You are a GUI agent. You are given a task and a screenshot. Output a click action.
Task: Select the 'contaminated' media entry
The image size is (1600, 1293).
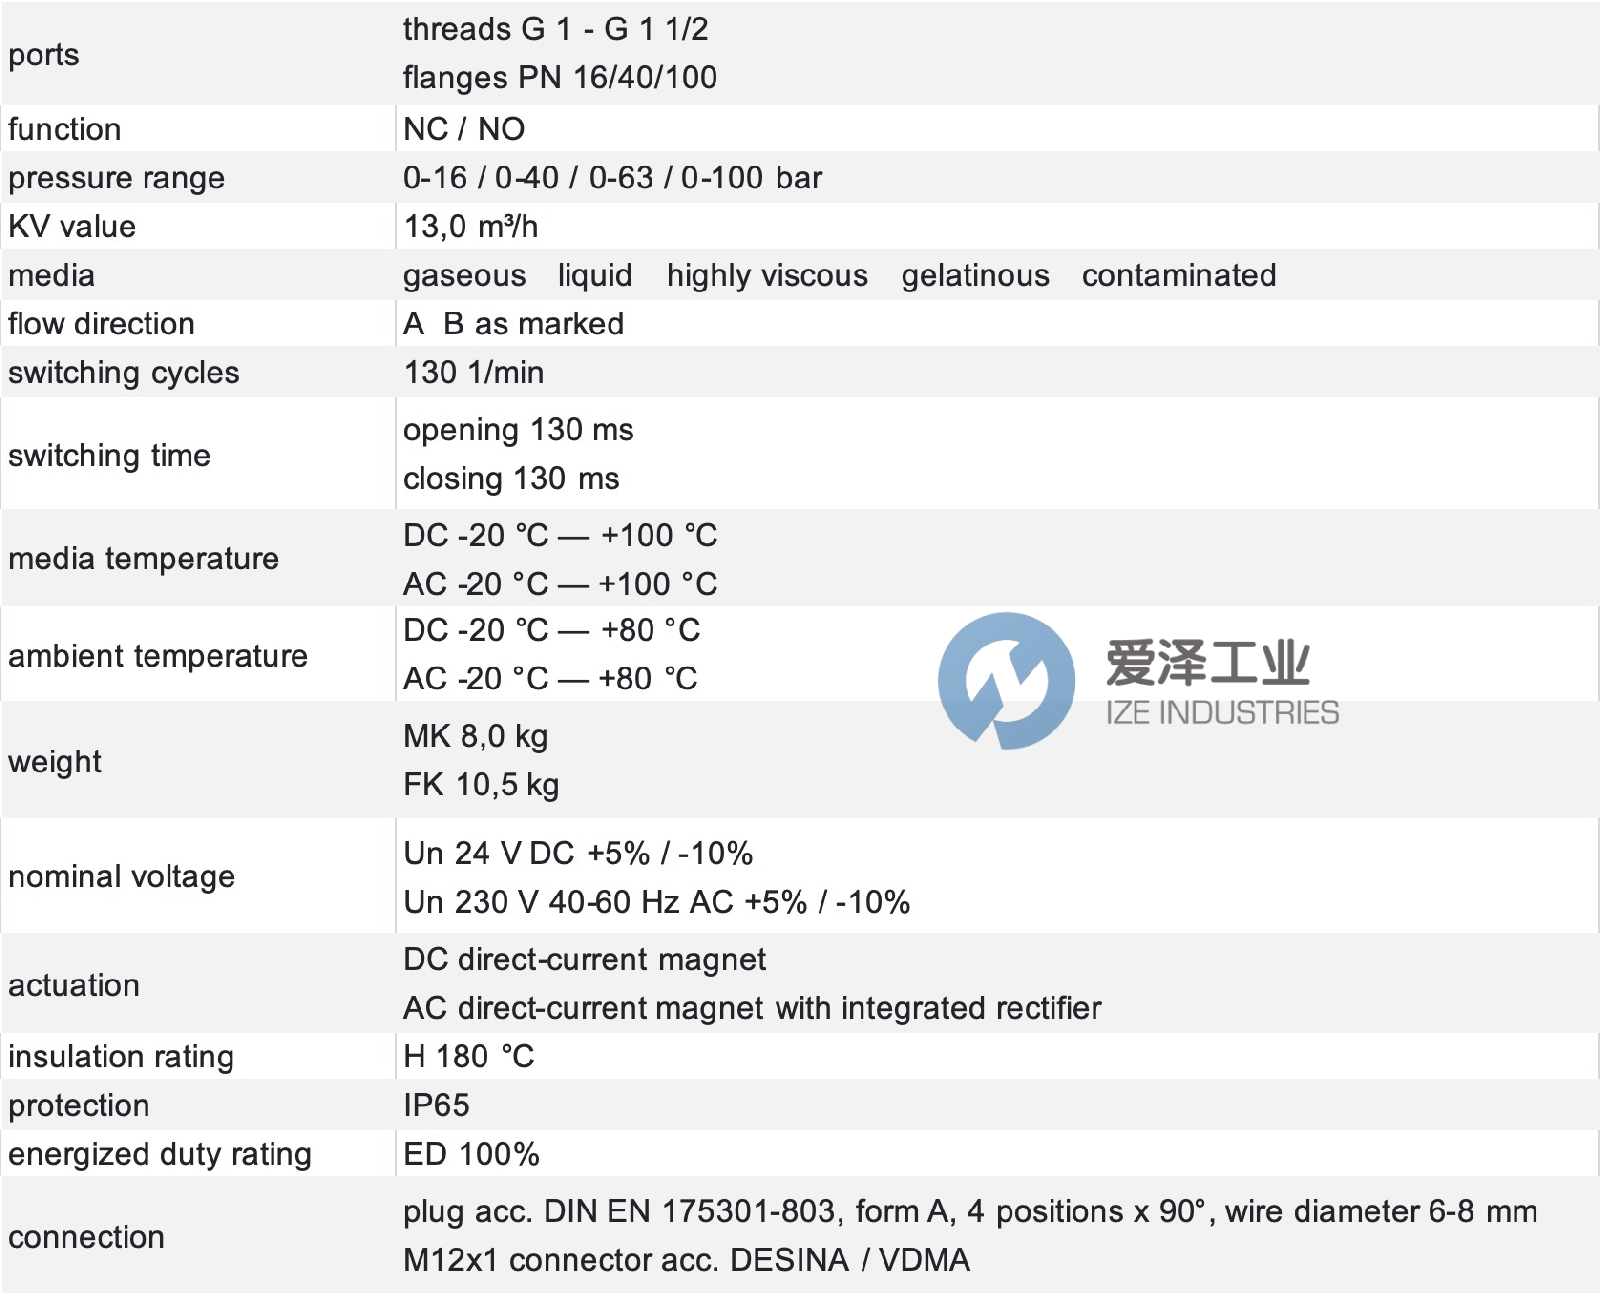[1179, 275]
